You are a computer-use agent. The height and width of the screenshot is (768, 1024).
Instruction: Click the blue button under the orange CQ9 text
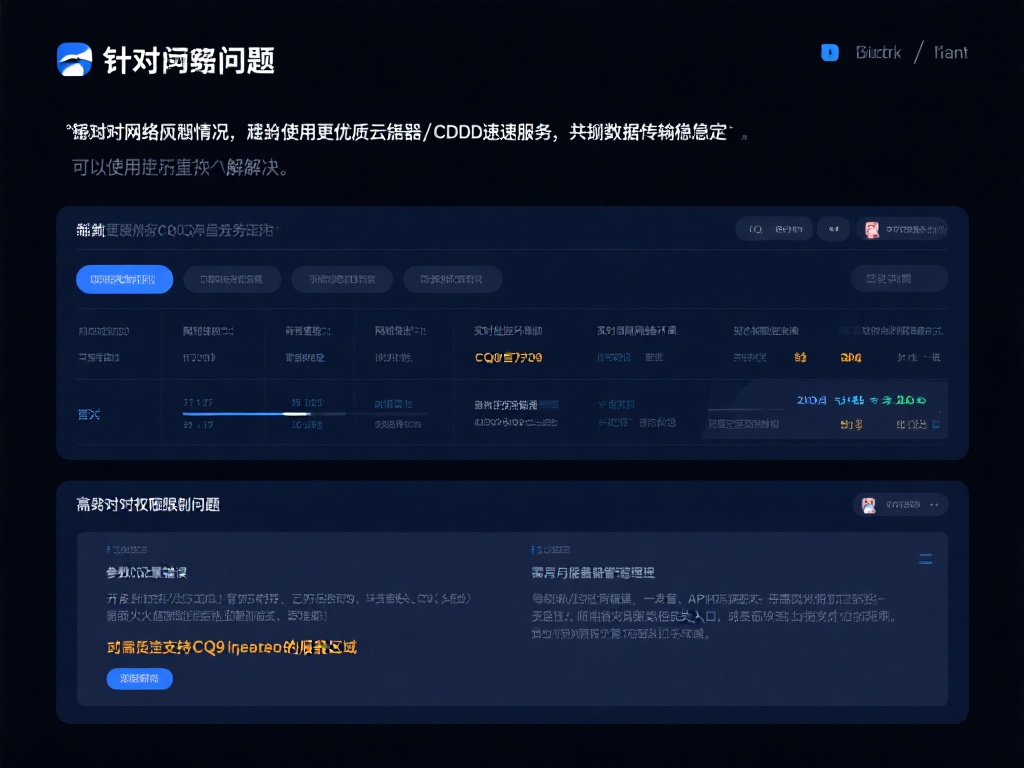tap(139, 679)
